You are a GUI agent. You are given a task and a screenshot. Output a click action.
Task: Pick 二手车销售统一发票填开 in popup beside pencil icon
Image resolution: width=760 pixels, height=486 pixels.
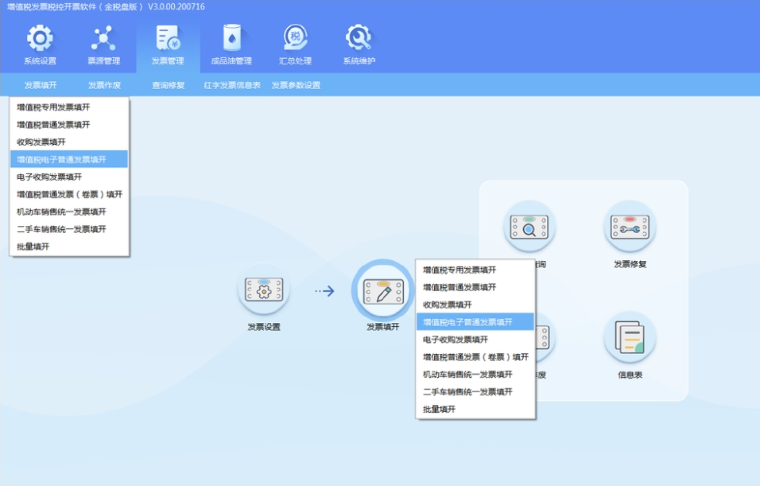pos(475,392)
